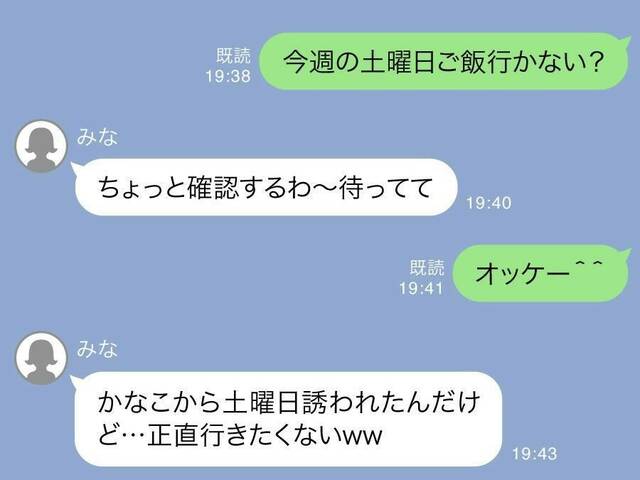Select the green オッケー reply bubble
640x480 pixels.
(x=542, y=273)
